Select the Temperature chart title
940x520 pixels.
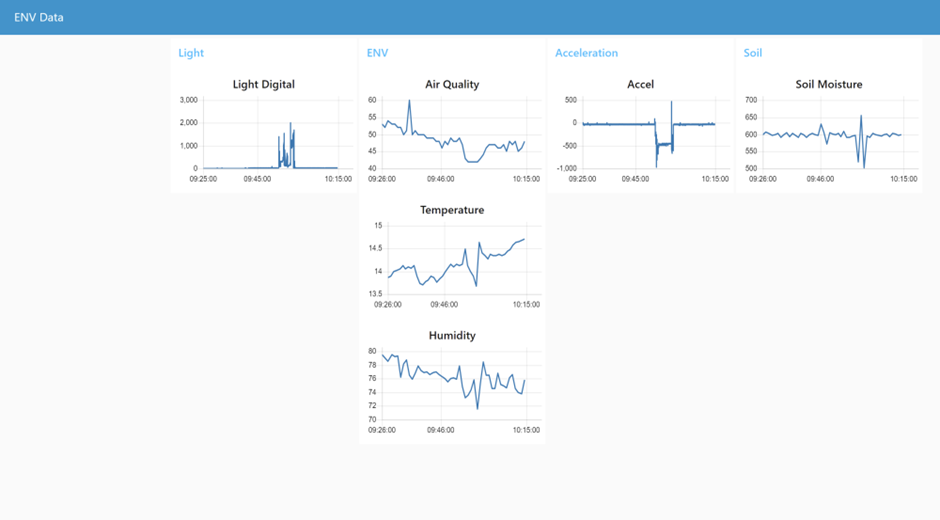(452, 210)
